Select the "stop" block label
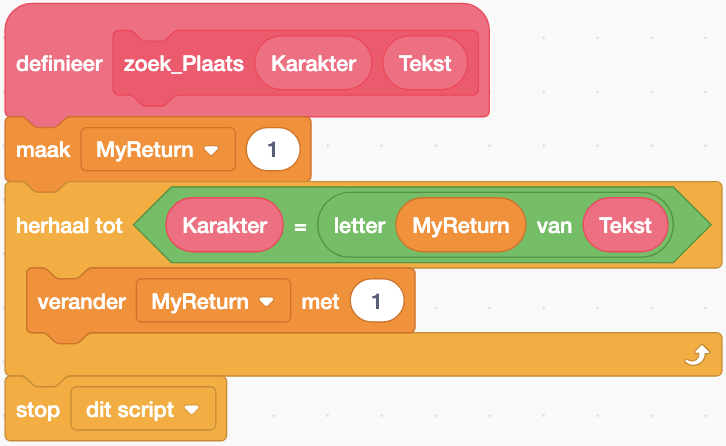 coord(38,410)
